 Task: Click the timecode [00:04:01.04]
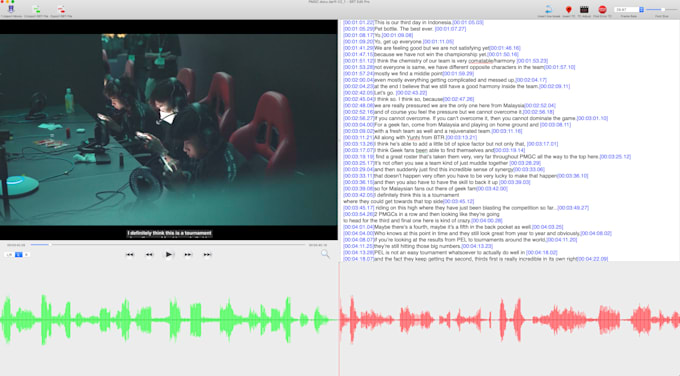pyautogui.click(x=359, y=227)
